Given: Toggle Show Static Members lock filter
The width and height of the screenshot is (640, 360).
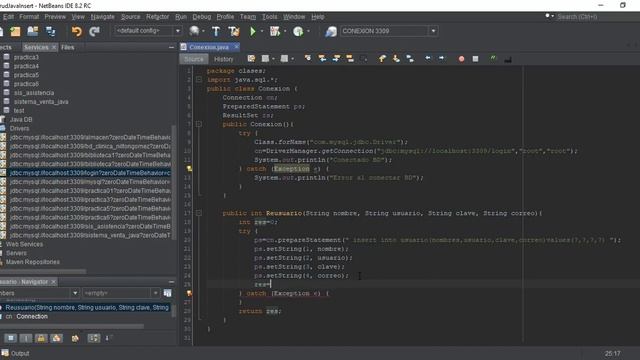Looking at the screenshot, I should tap(41, 338).
